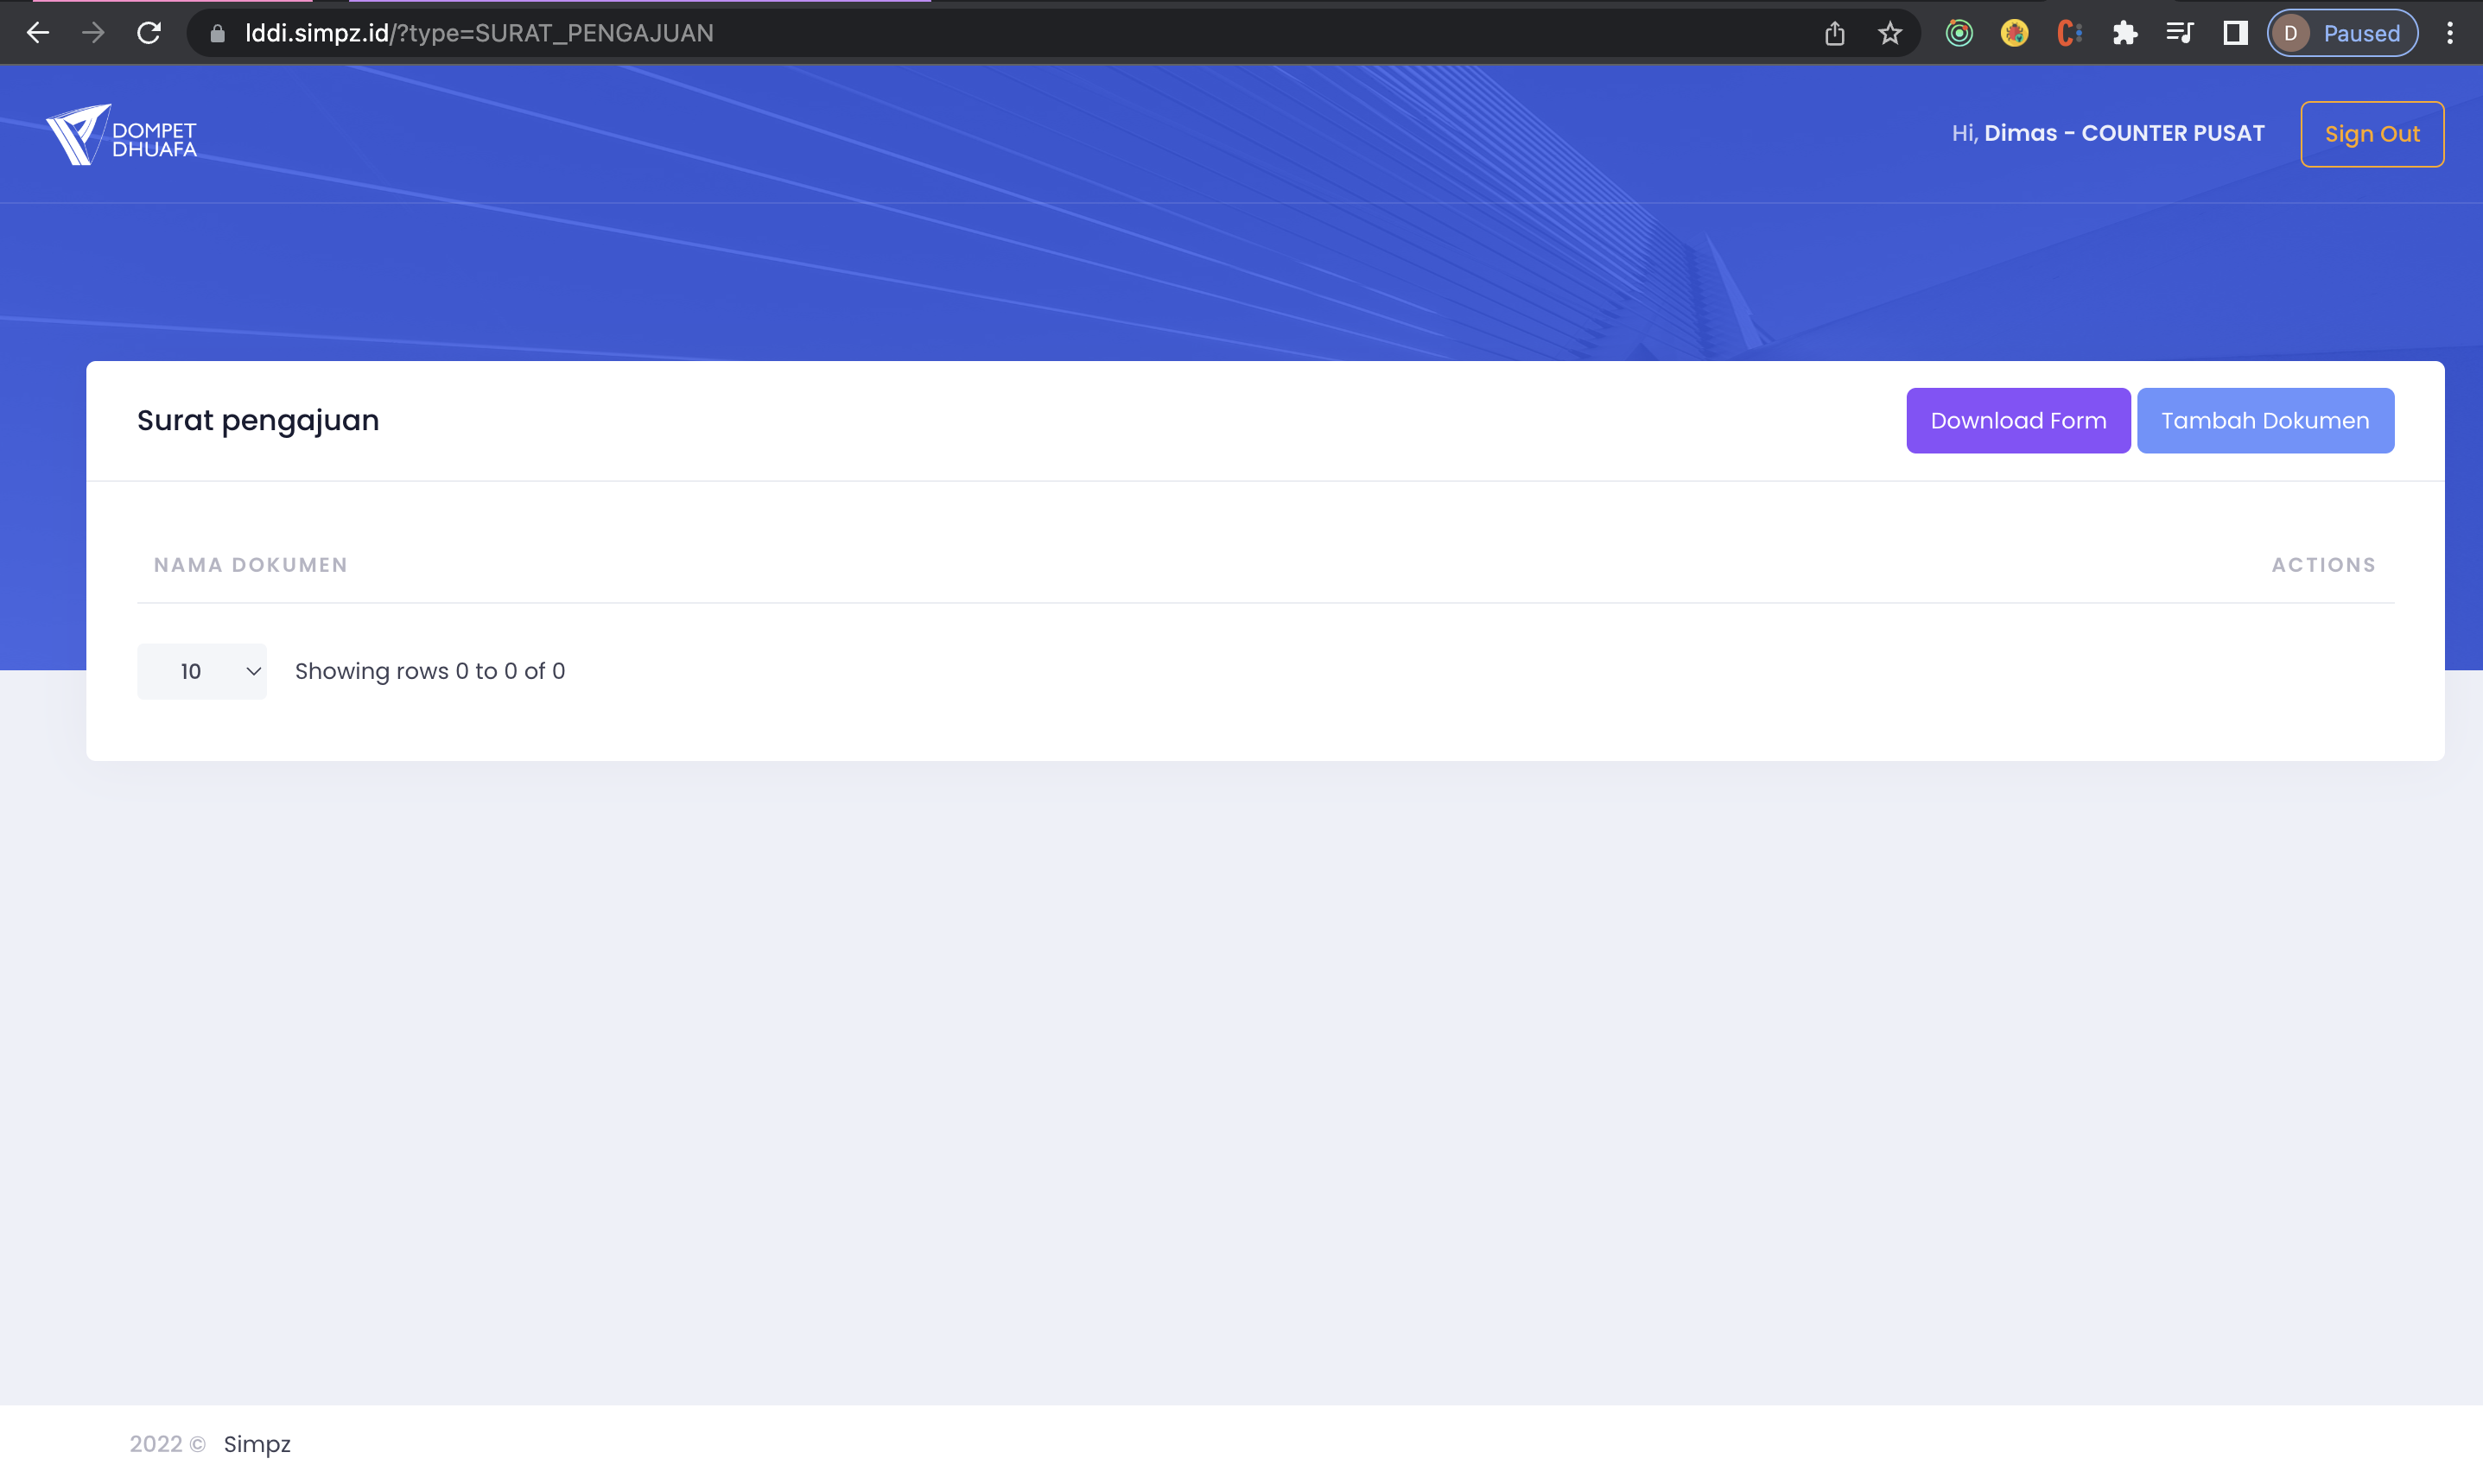Click the share page icon
The image size is (2483, 1484).
(1834, 33)
